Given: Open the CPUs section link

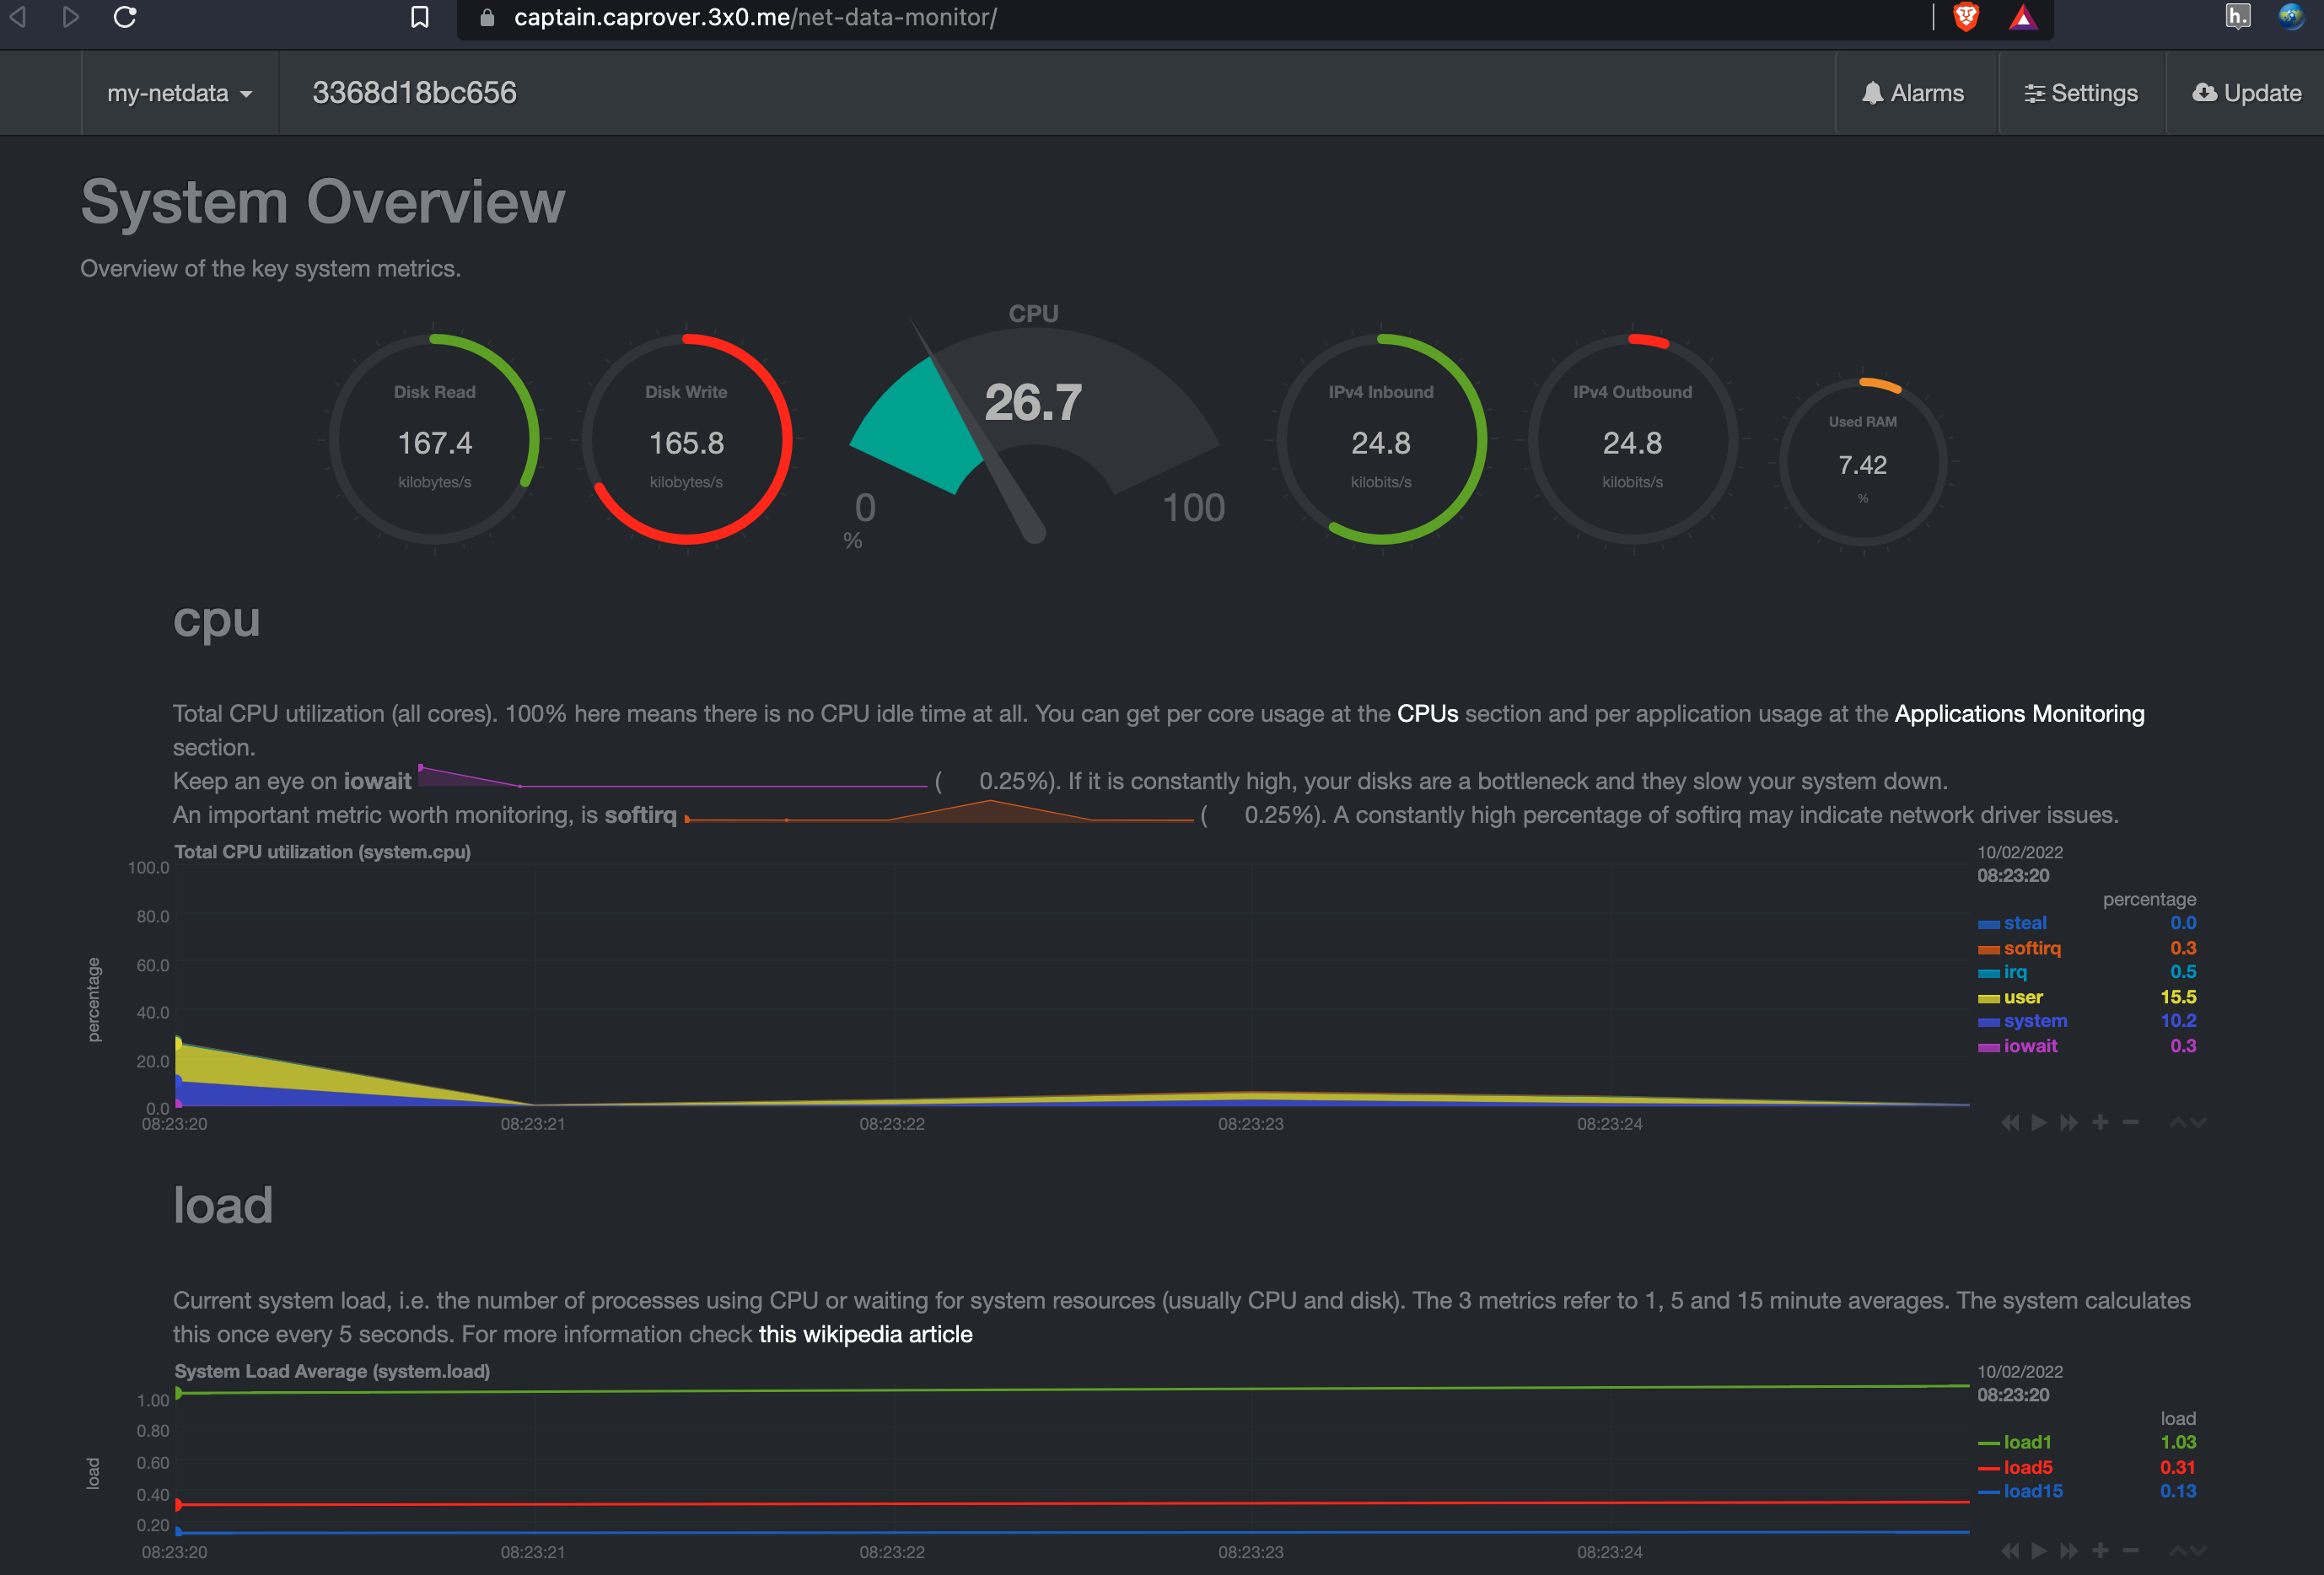Looking at the screenshot, I should (x=1427, y=713).
